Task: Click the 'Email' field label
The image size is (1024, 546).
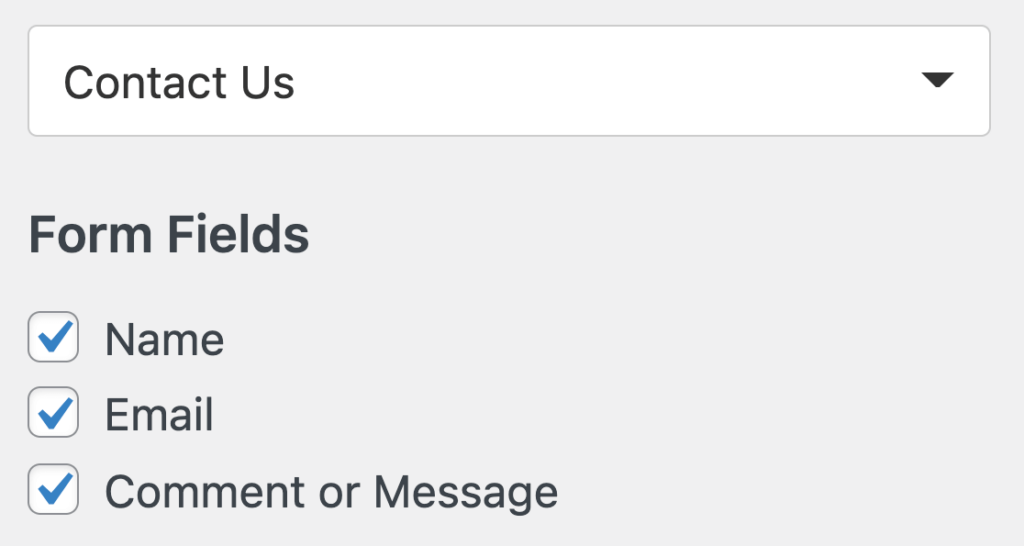Action: (159, 415)
